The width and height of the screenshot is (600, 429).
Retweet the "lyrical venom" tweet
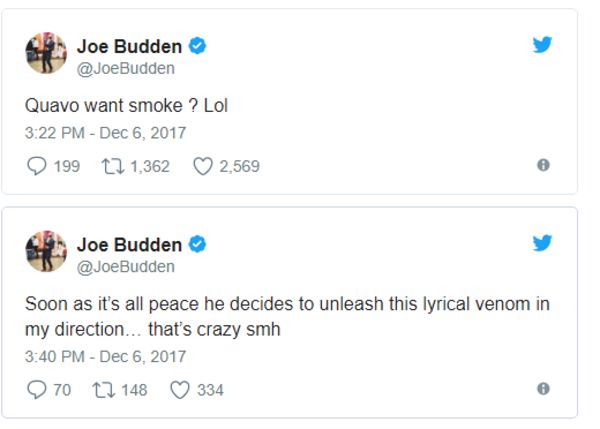(x=104, y=390)
